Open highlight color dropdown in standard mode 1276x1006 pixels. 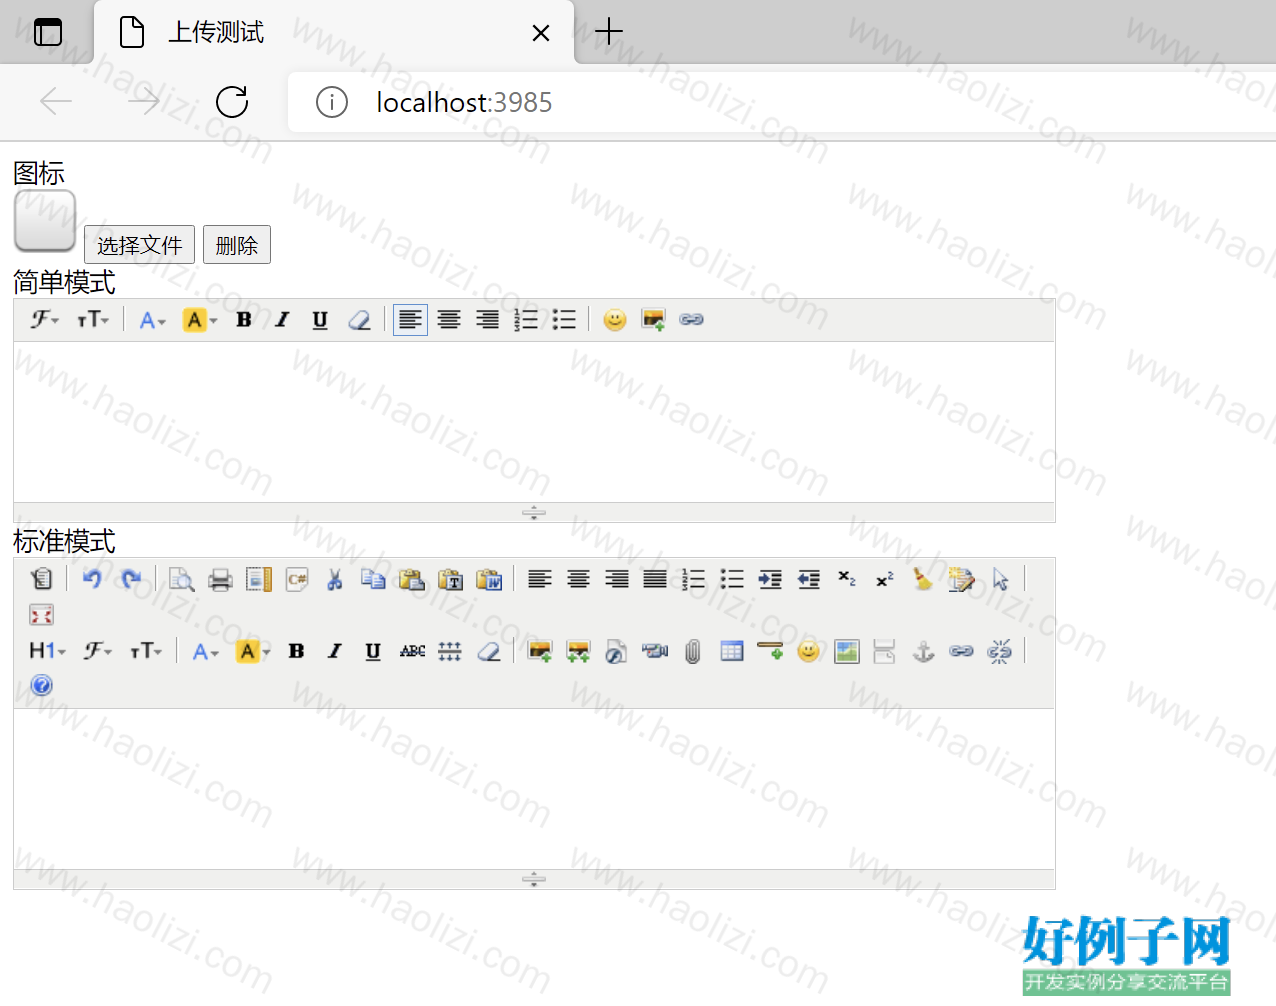pos(253,651)
